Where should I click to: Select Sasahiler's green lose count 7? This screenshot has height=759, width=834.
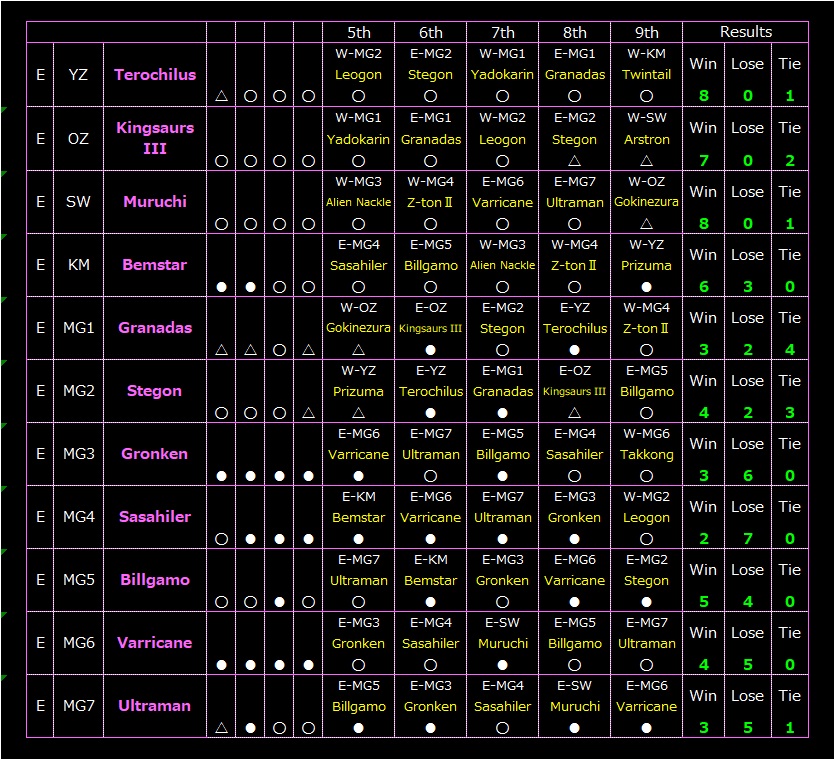click(747, 538)
